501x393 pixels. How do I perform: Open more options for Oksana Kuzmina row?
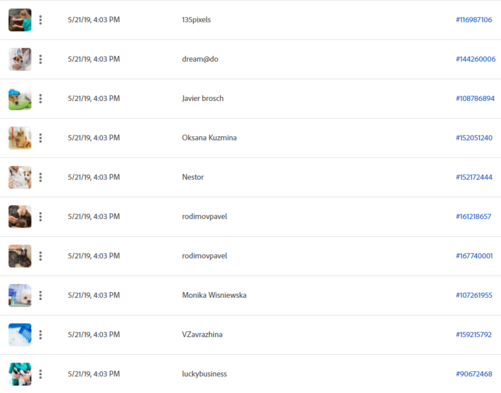(x=40, y=138)
